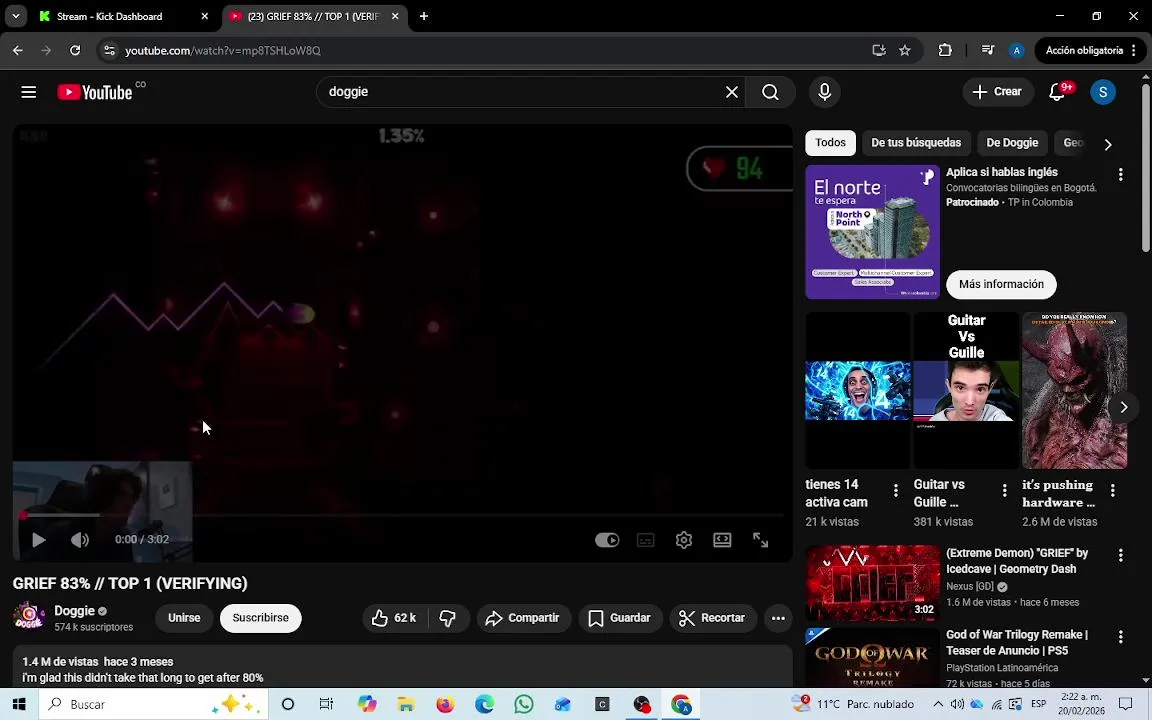Toggle autoplay switch in the player
The image size is (1152, 720).
click(607, 540)
